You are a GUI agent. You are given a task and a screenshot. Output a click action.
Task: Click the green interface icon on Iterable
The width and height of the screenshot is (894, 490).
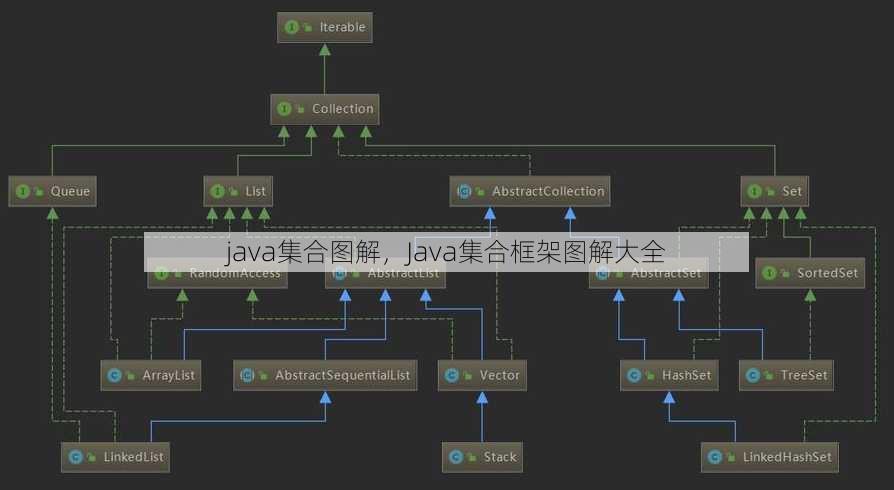[291, 27]
